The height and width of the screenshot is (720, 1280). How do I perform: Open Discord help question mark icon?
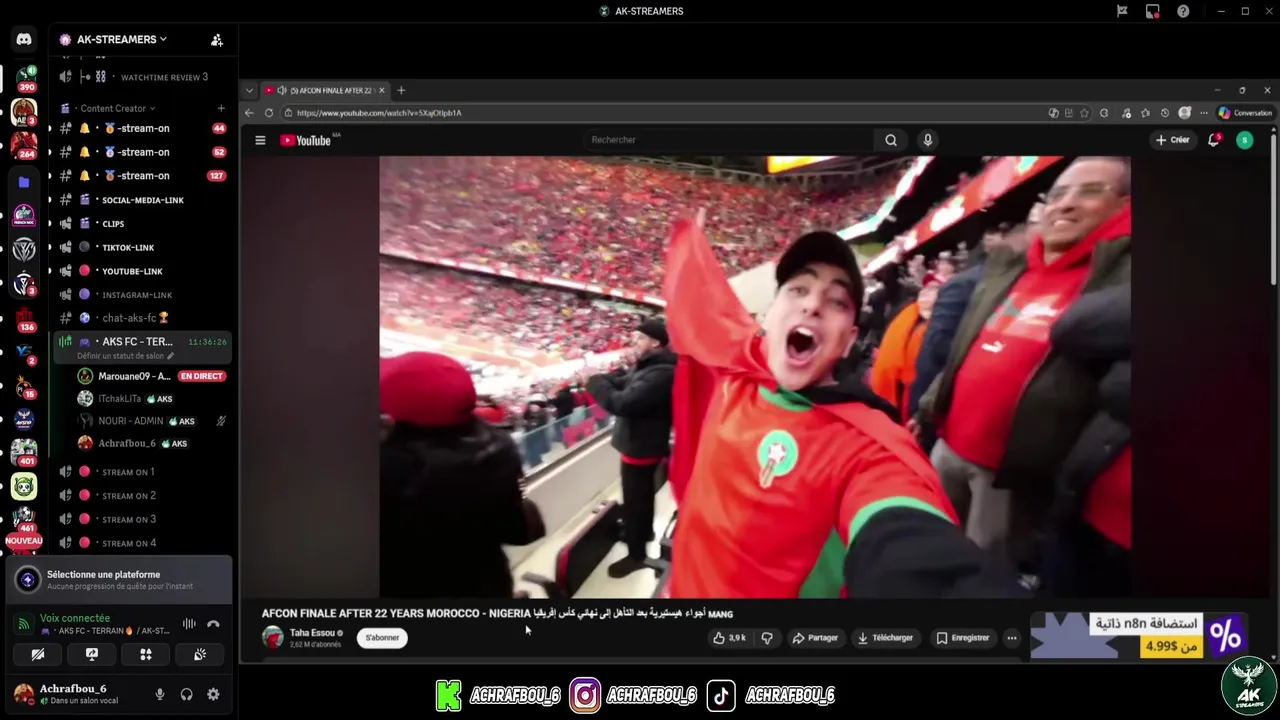tap(1183, 11)
